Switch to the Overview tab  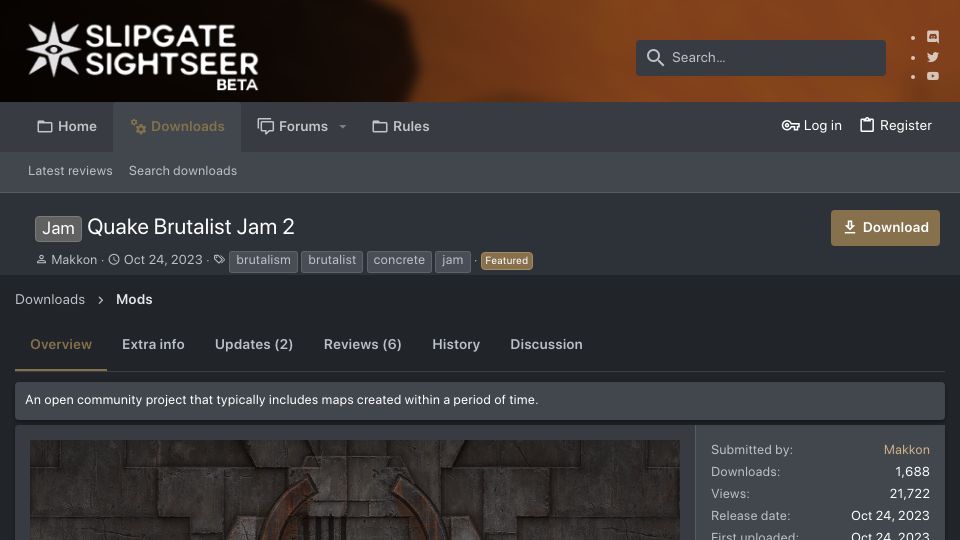(61, 345)
